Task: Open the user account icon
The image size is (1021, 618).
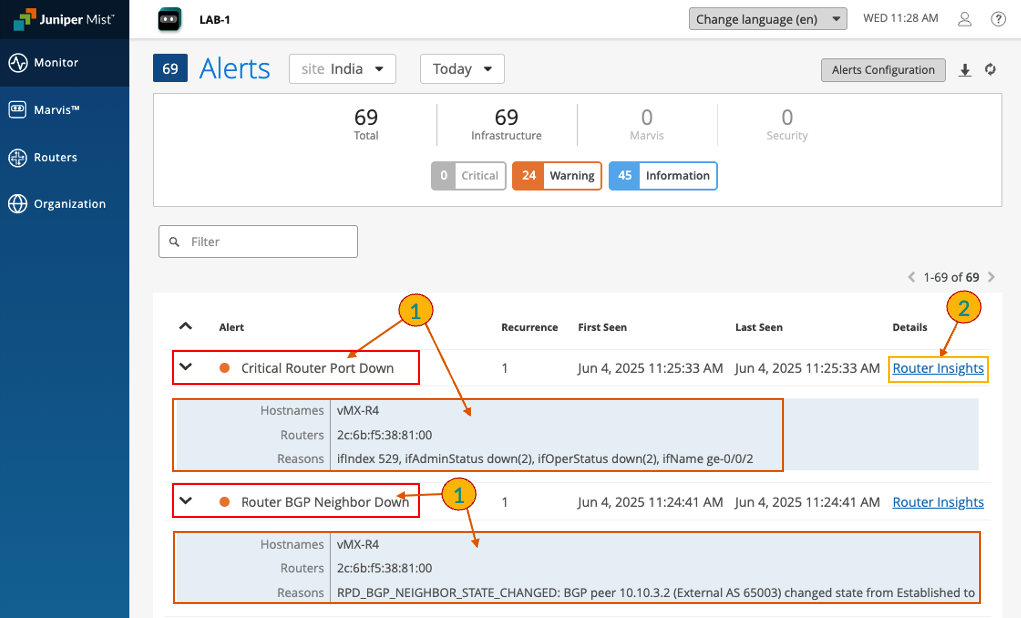Action: 965,19
